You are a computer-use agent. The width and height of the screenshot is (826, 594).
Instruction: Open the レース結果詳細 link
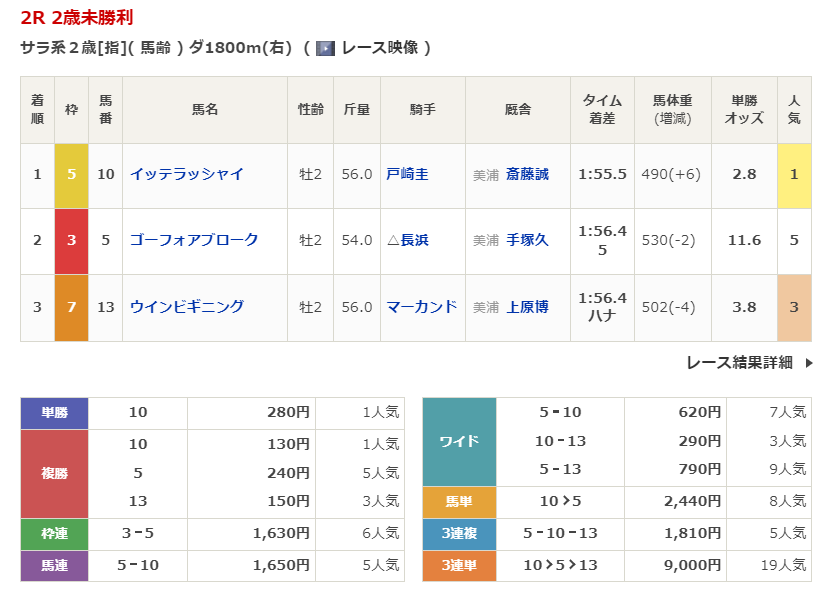[x=739, y=363]
